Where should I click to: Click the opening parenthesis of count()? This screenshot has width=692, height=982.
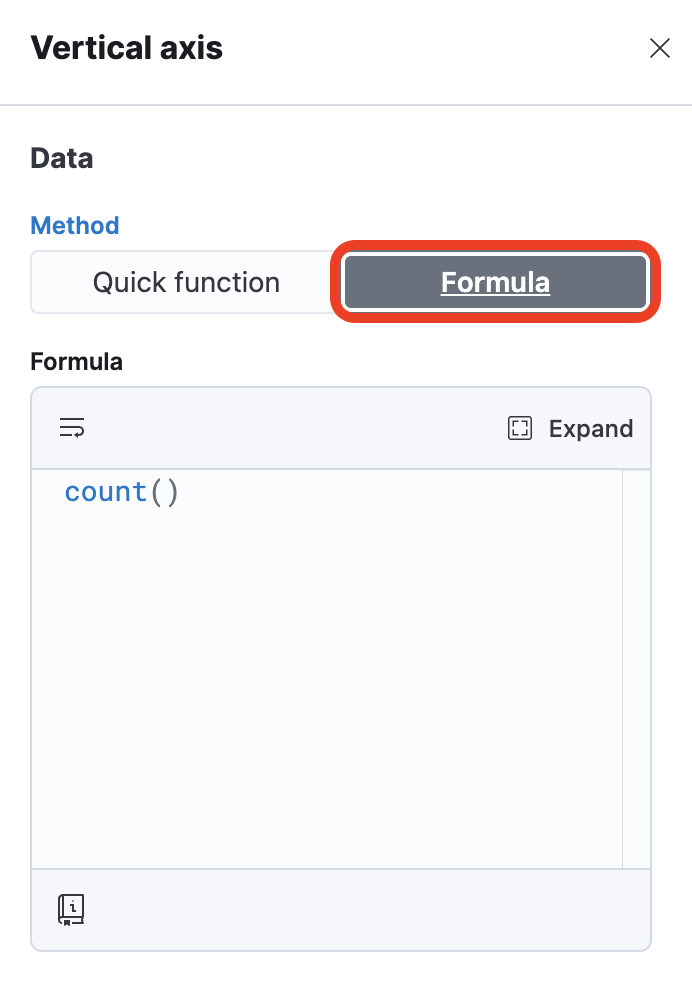(157, 492)
